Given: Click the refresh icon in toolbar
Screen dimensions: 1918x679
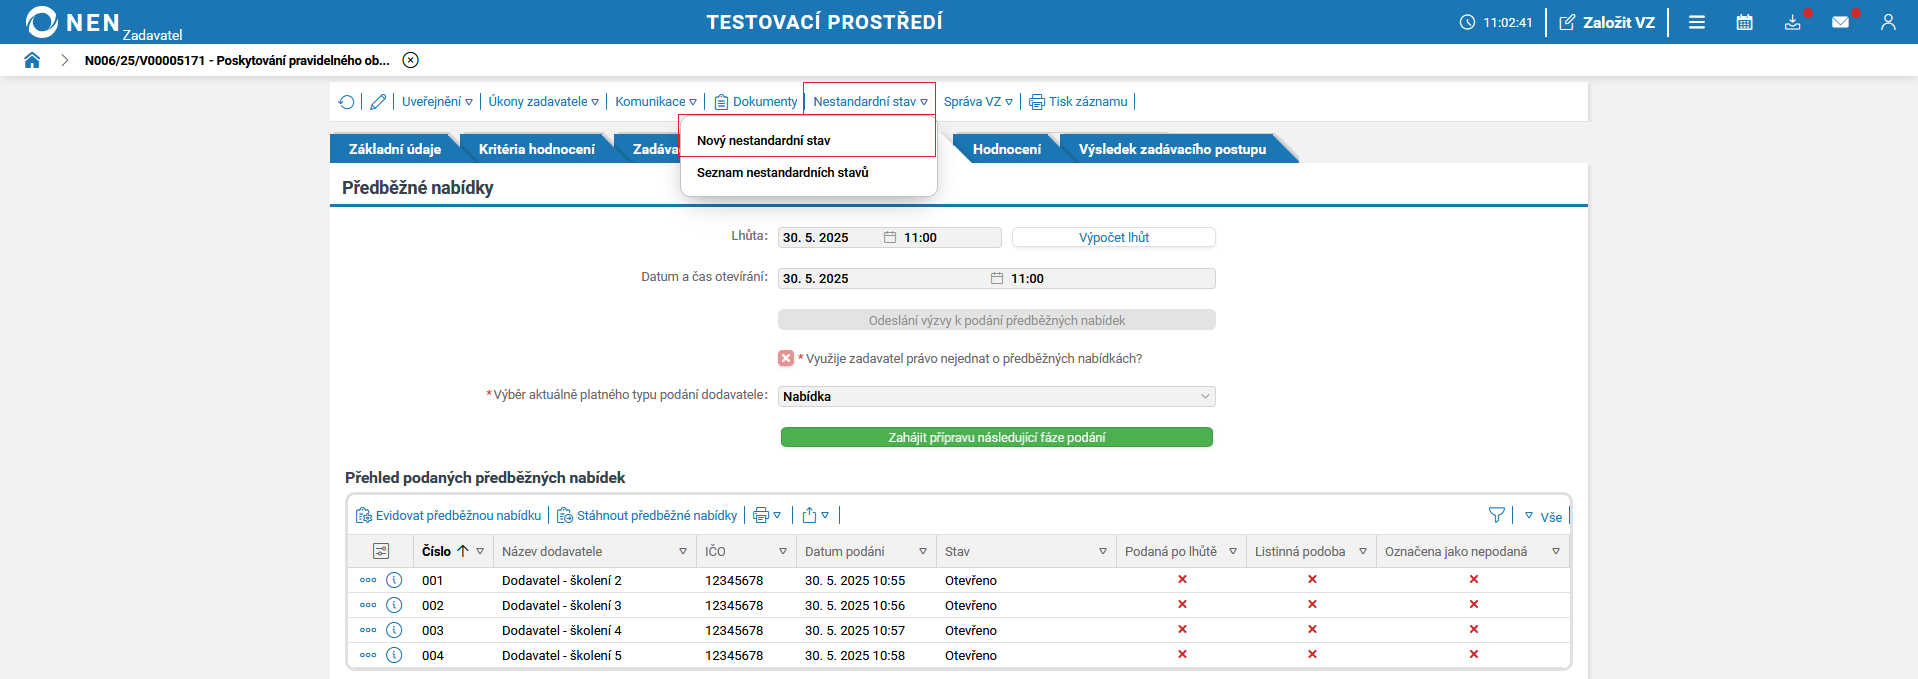Looking at the screenshot, I should pyautogui.click(x=346, y=102).
